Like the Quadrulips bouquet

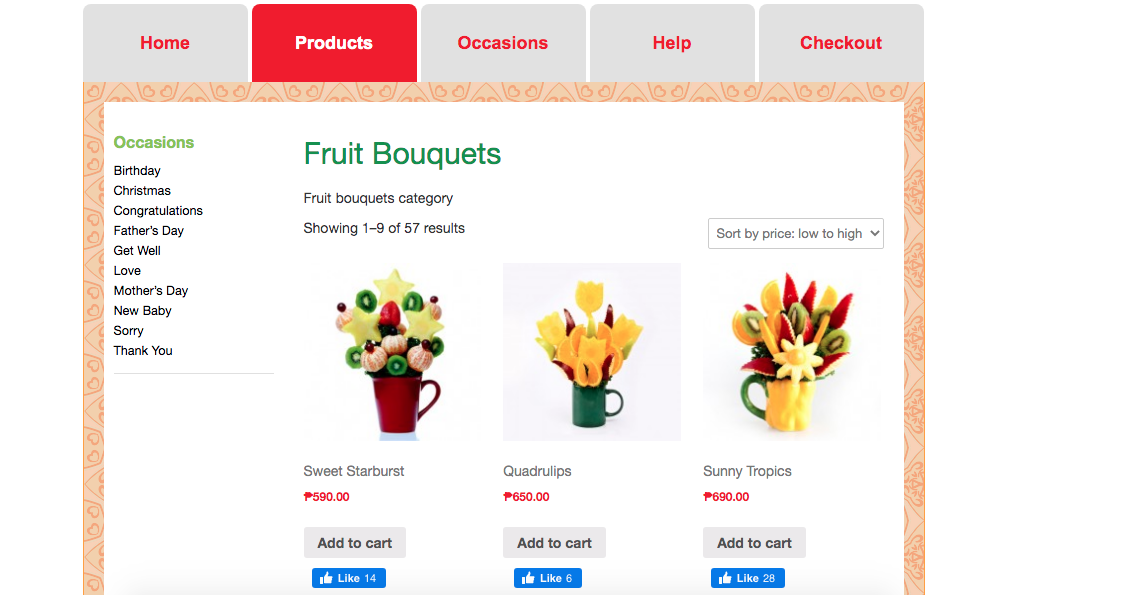548,578
